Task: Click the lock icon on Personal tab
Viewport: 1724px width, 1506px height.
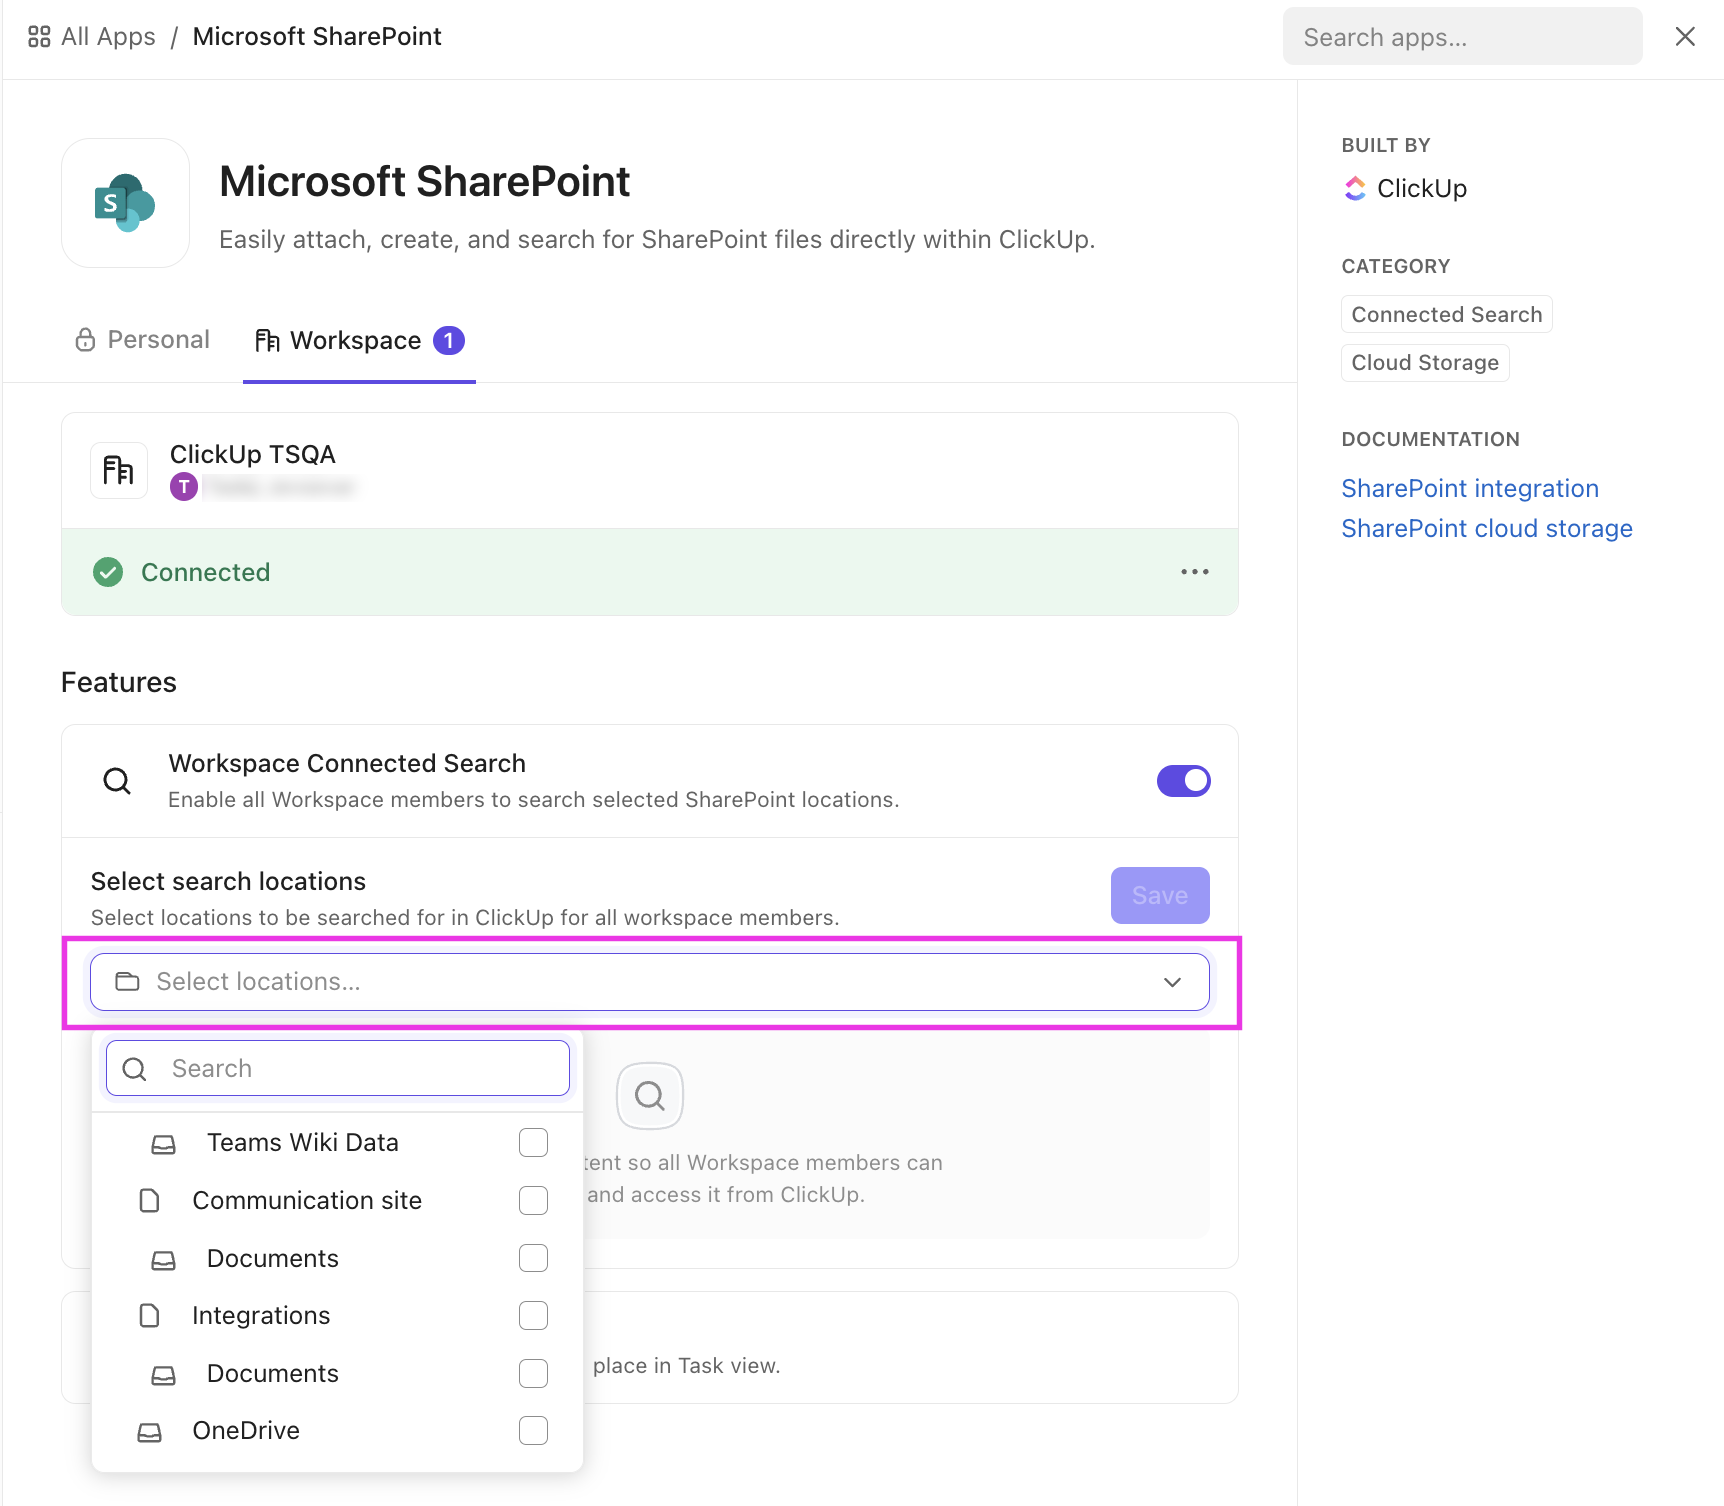Action: 85,340
